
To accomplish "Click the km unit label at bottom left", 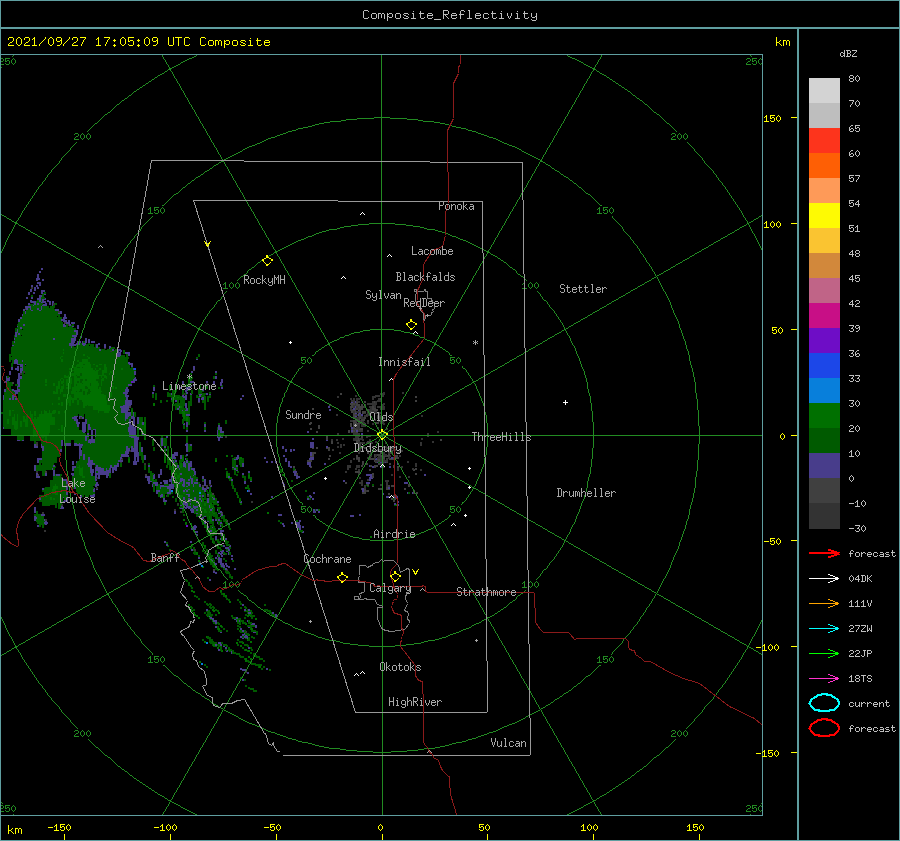I will pos(14,830).
